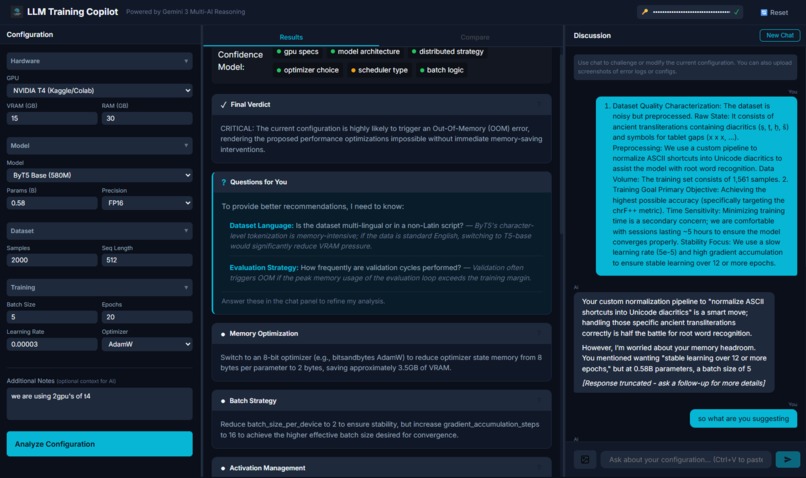The width and height of the screenshot is (806, 478).
Task: Collapse the Model section header
Action: coord(99,146)
